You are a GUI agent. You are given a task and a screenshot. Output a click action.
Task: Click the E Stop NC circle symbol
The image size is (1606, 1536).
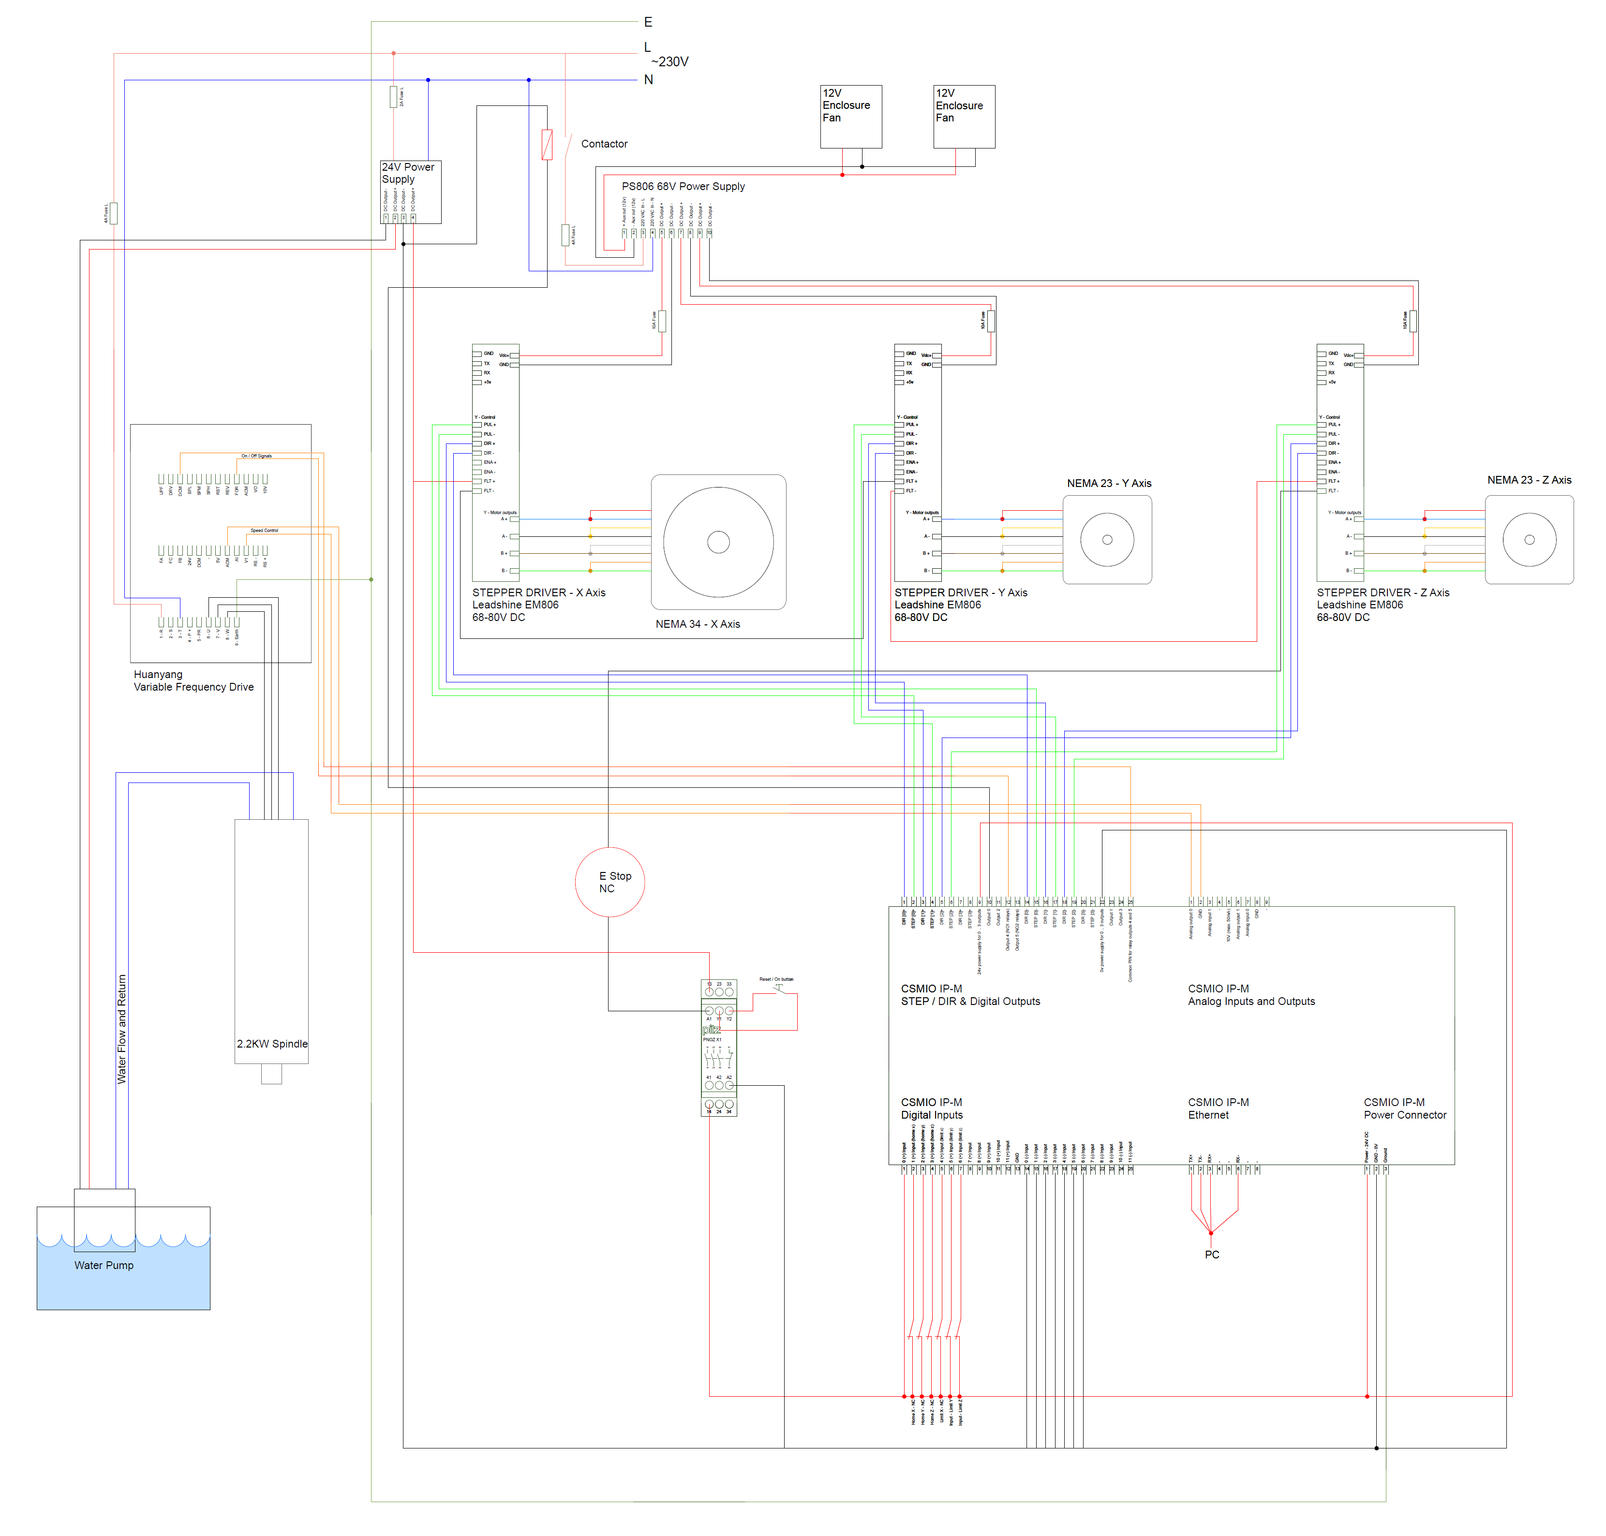(609, 882)
